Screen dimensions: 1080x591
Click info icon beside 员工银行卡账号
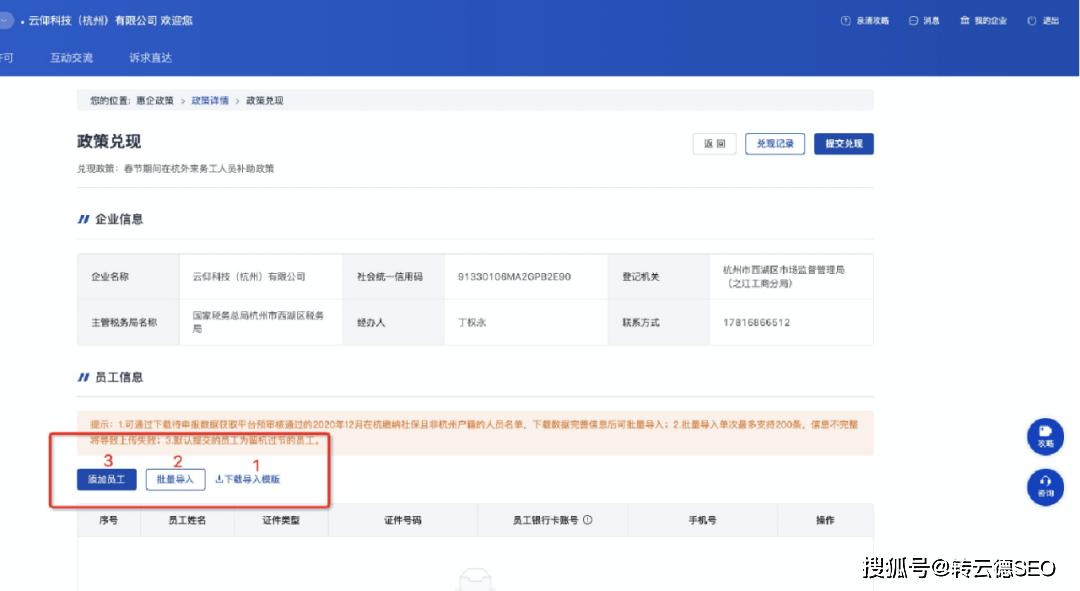click(588, 520)
